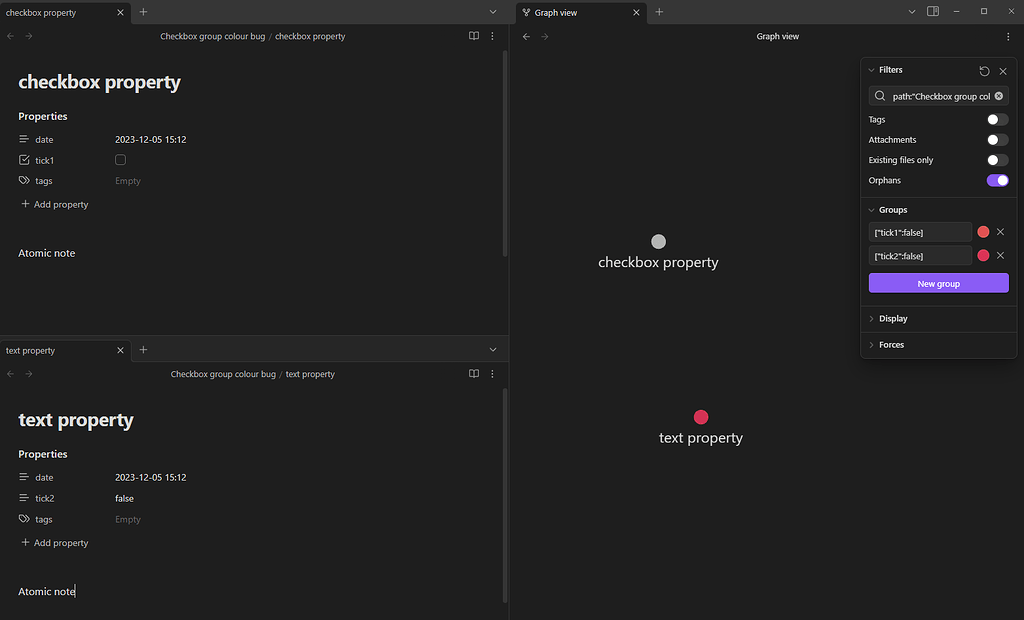
Task: Click the New group button
Action: pos(938,283)
